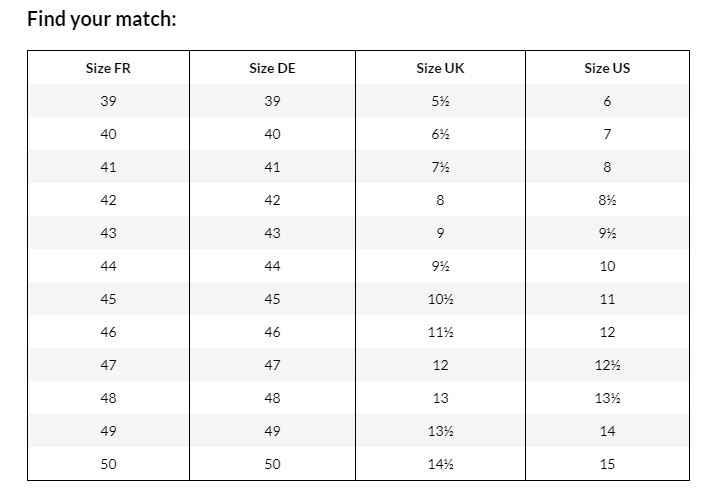Click US size 15 cell
Image resolution: width=702 pixels, height=497 pixels.
click(607, 464)
